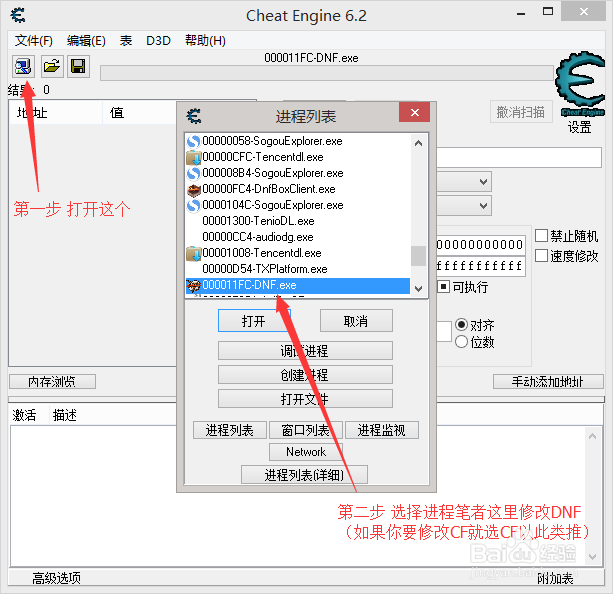Click address table scroll down arrow
This screenshot has width=613, height=594.
593,556
